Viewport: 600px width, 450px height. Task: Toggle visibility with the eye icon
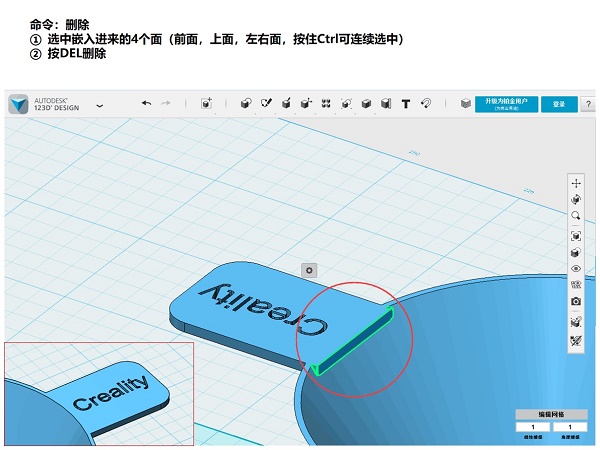click(x=576, y=269)
